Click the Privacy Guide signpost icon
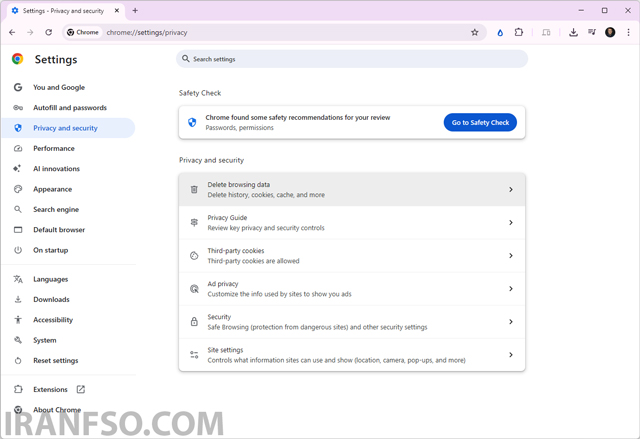 point(194,222)
